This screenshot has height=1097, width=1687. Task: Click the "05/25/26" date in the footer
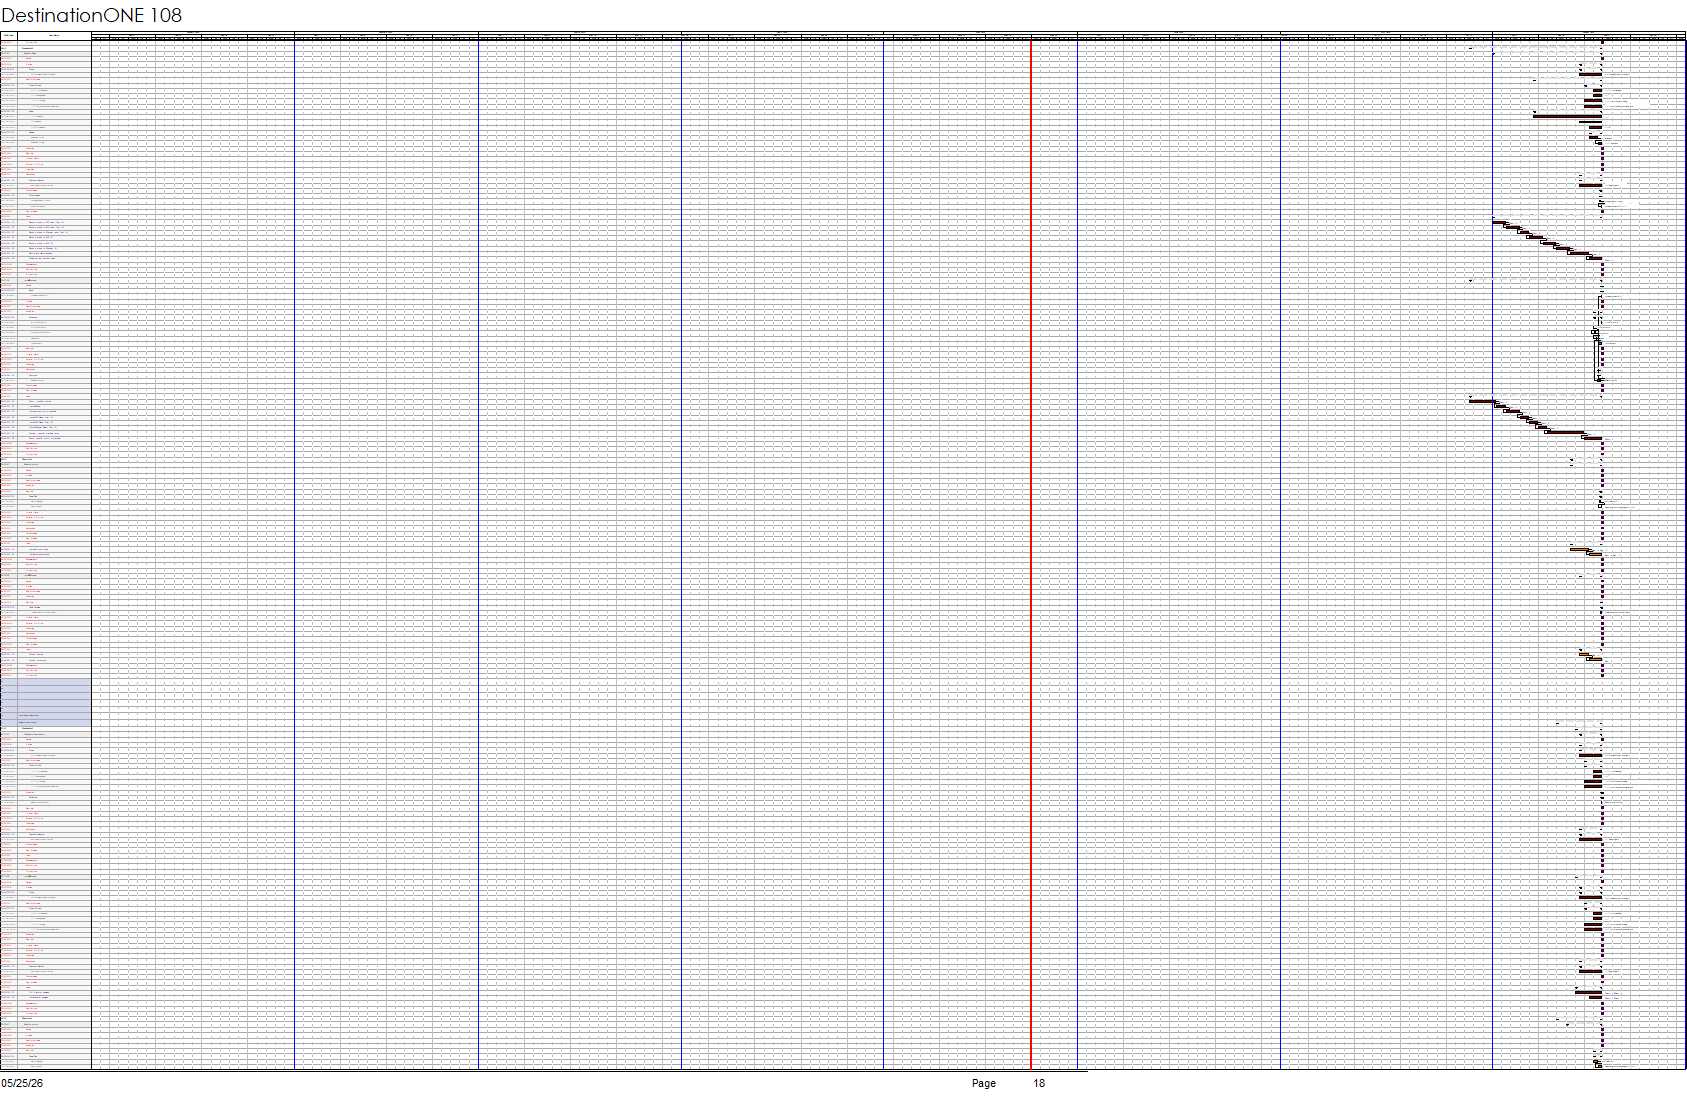(x=22, y=1083)
